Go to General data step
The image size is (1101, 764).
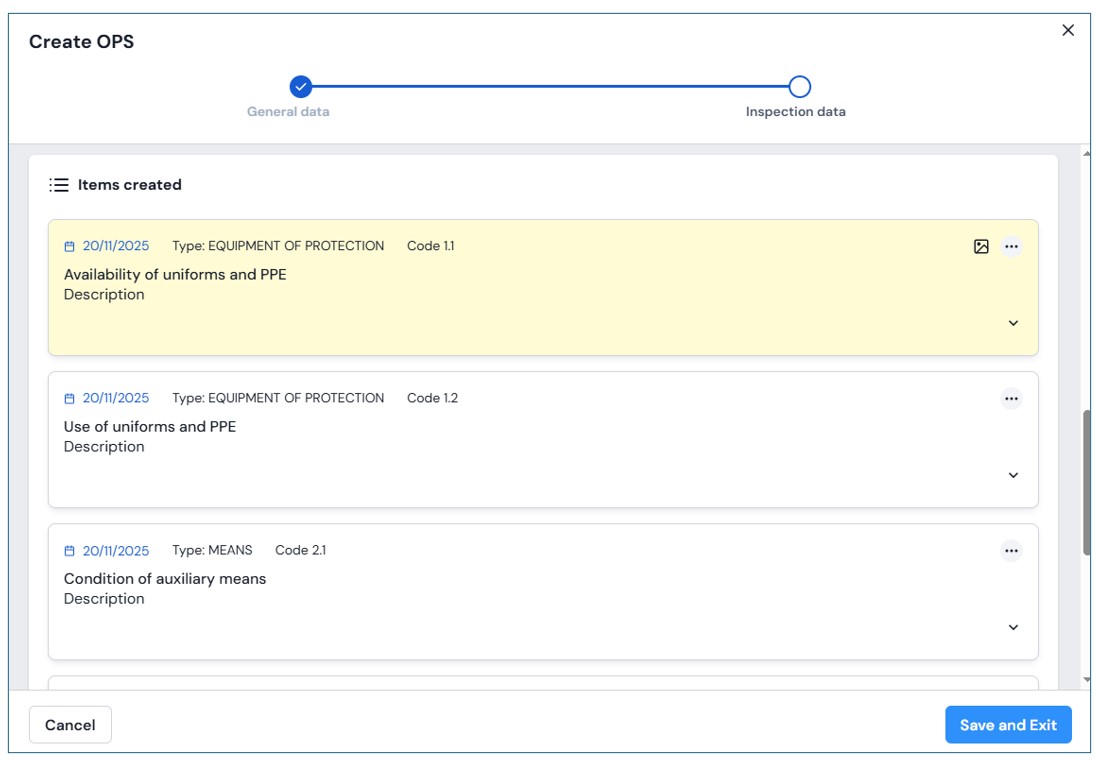pos(301,87)
